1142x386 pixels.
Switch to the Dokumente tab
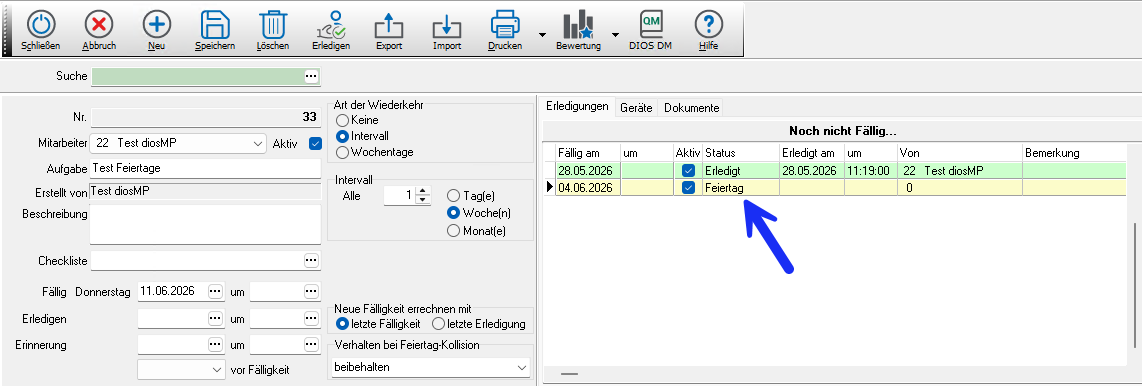point(692,108)
